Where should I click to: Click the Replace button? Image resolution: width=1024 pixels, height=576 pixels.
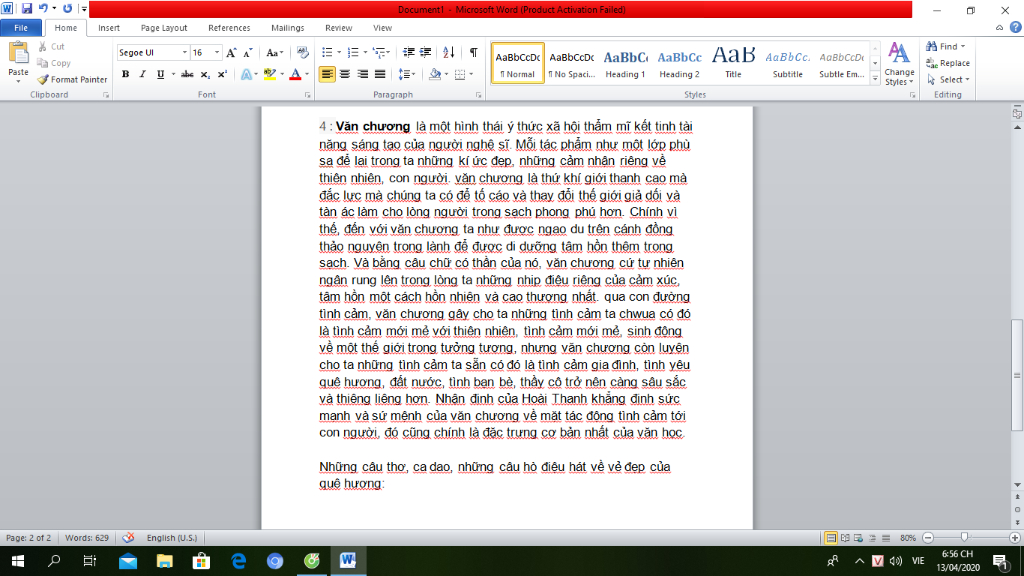pos(948,63)
